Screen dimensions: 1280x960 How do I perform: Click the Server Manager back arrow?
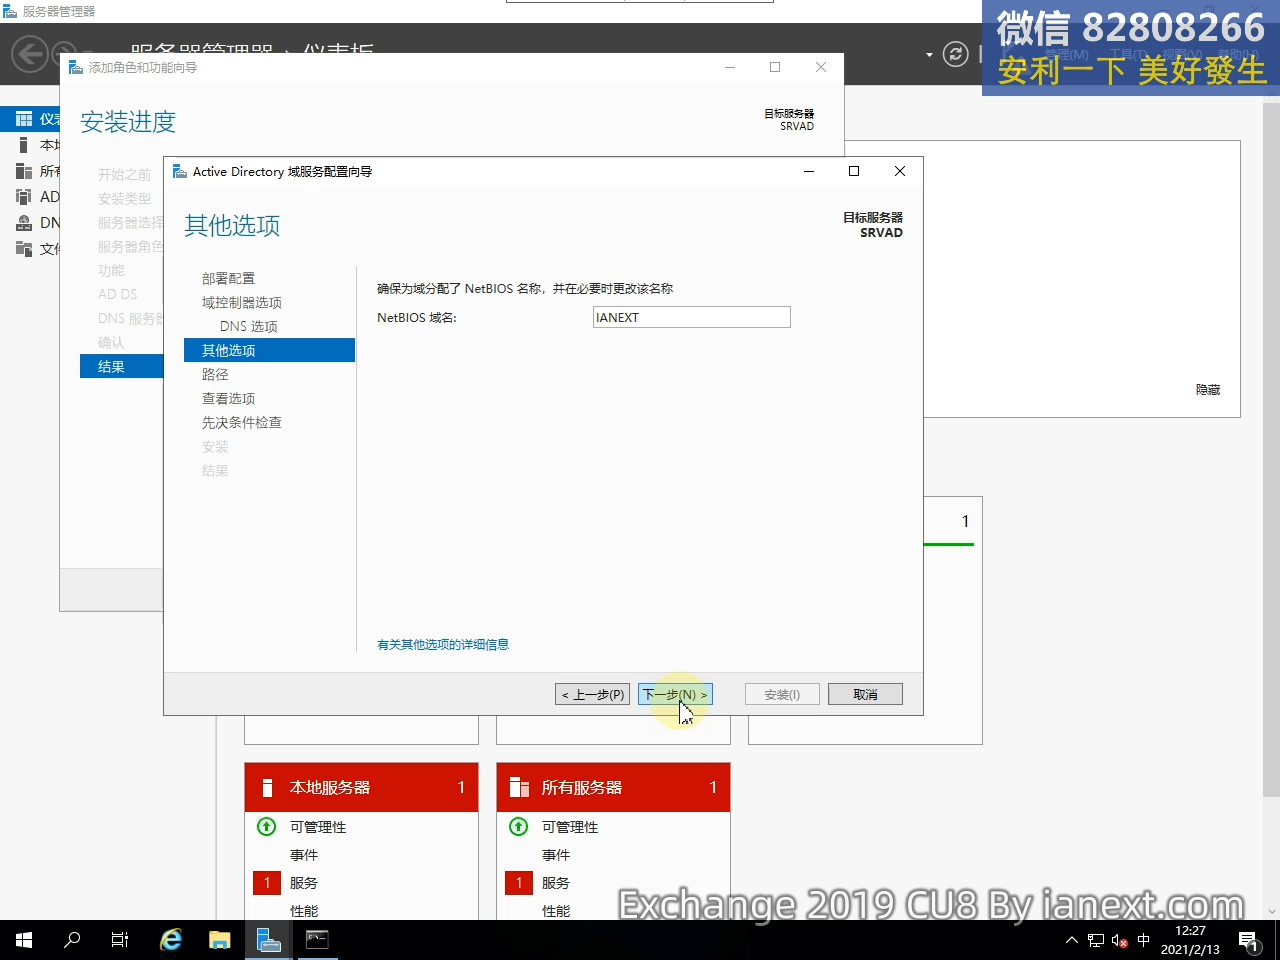(29, 54)
